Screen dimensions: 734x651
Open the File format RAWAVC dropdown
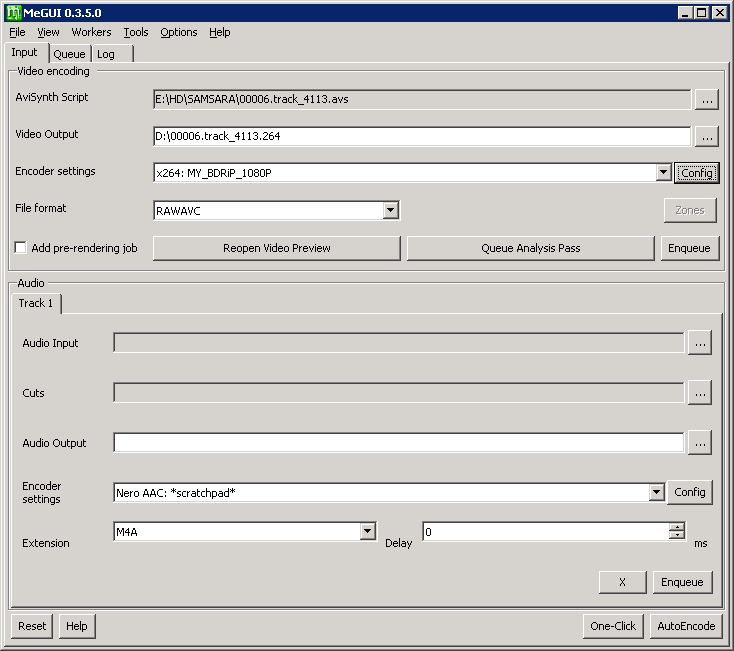click(391, 210)
